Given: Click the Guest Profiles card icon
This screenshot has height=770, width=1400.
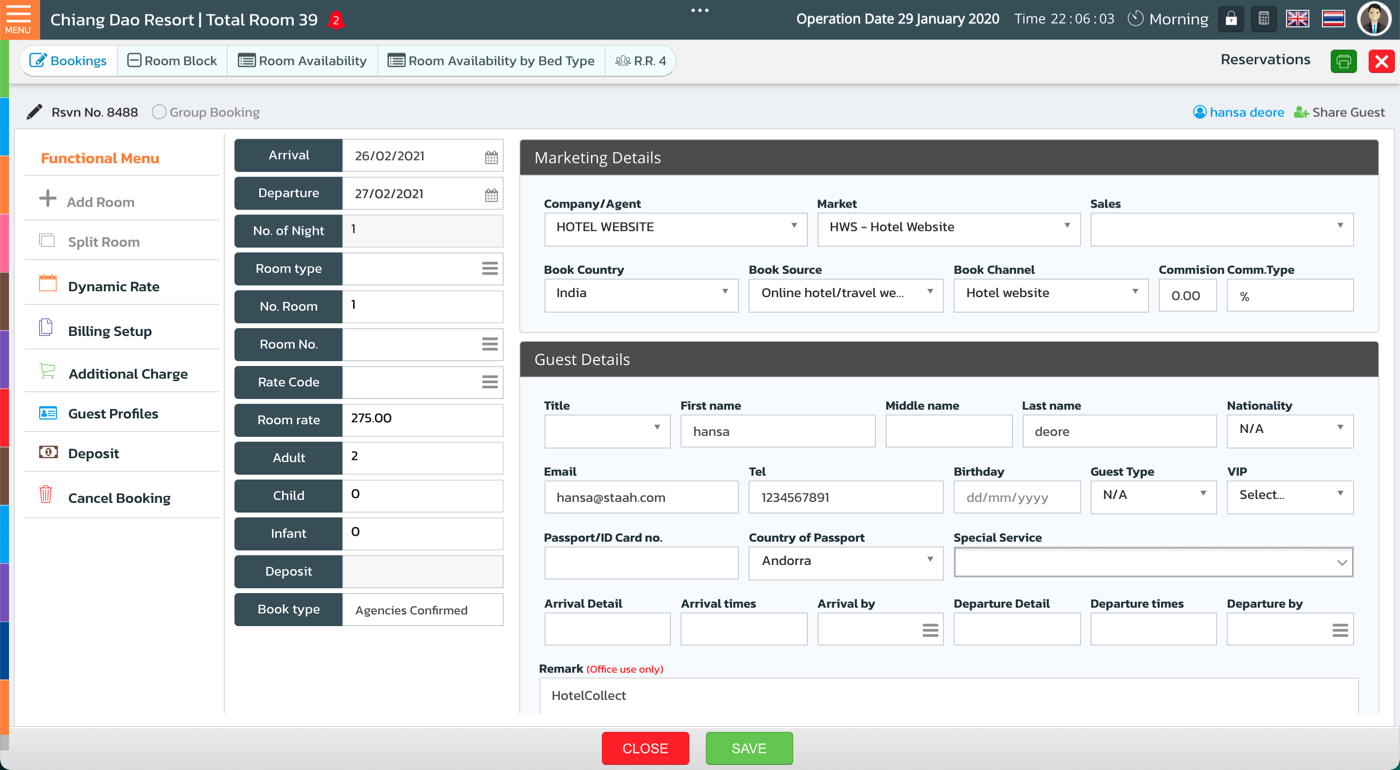Looking at the screenshot, I should coord(47,413).
